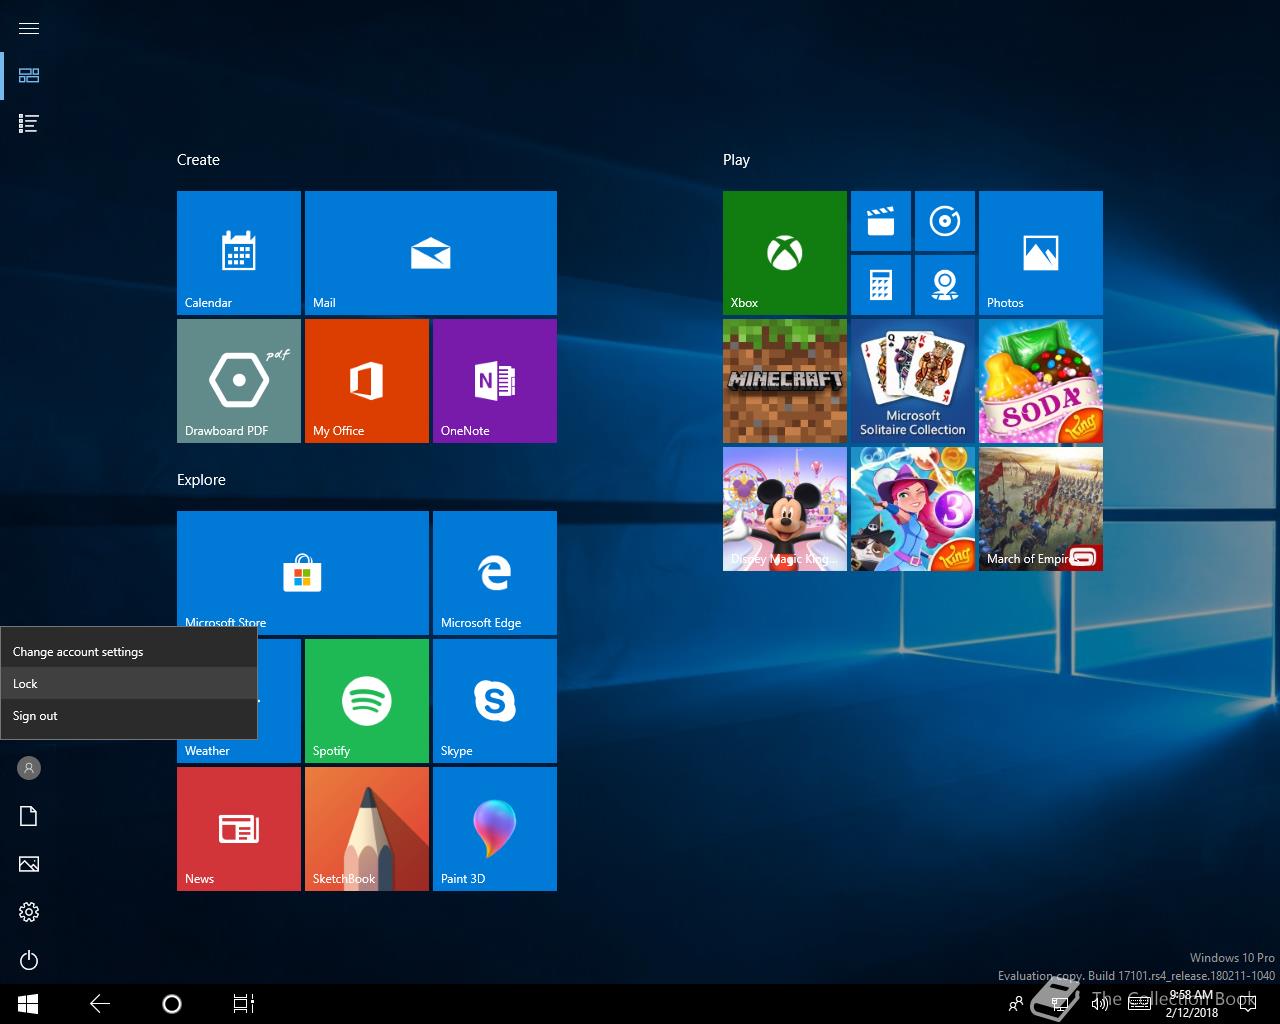Launch the Drawboard PDF tile

click(239, 381)
